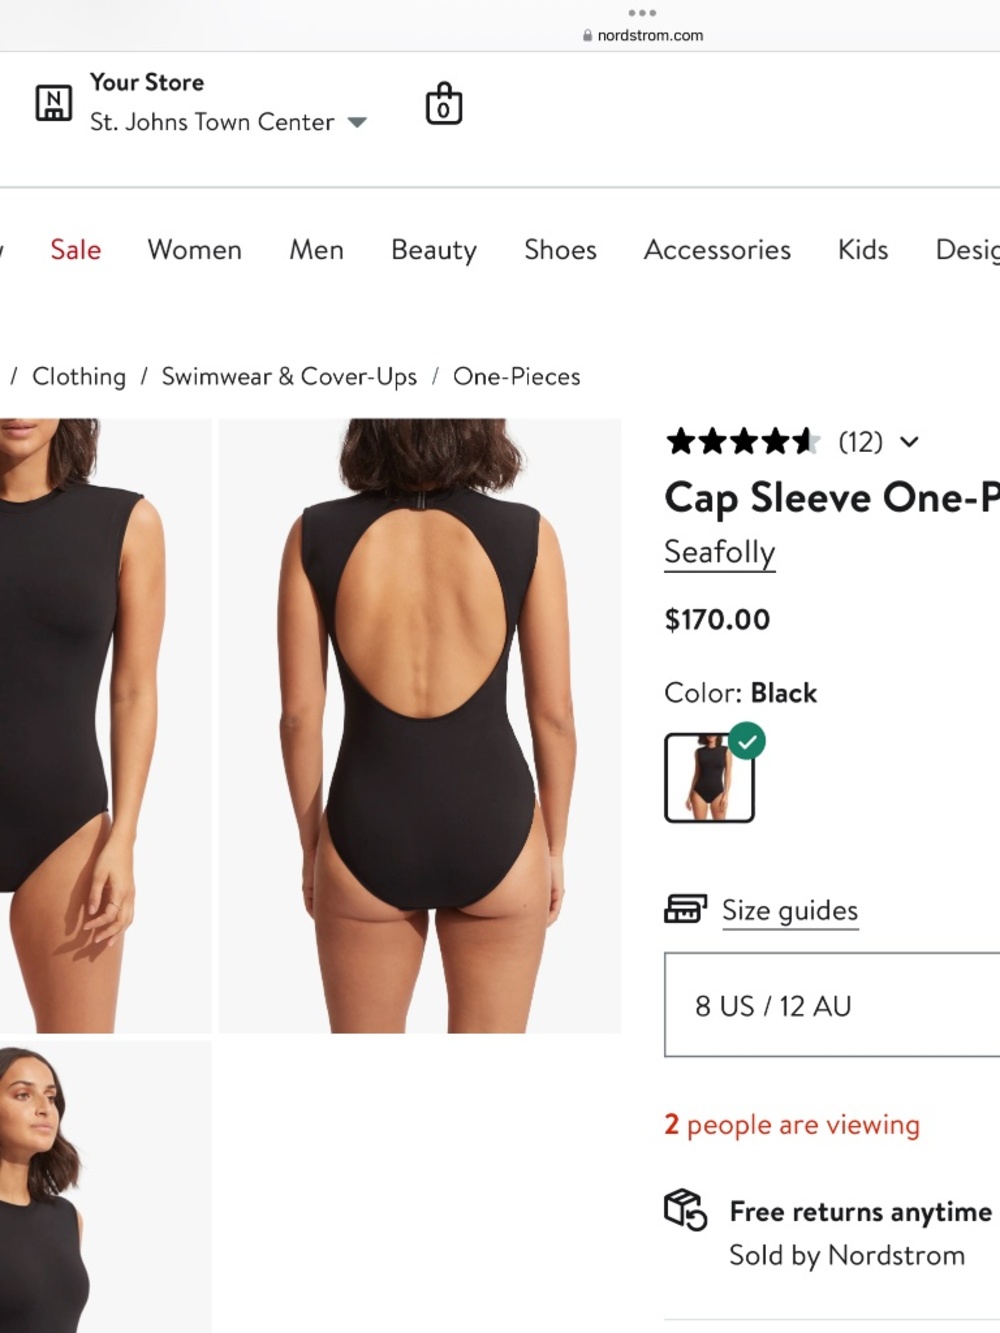
Task: Open the shopping bag via bag icon
Action: pos(444,104)
